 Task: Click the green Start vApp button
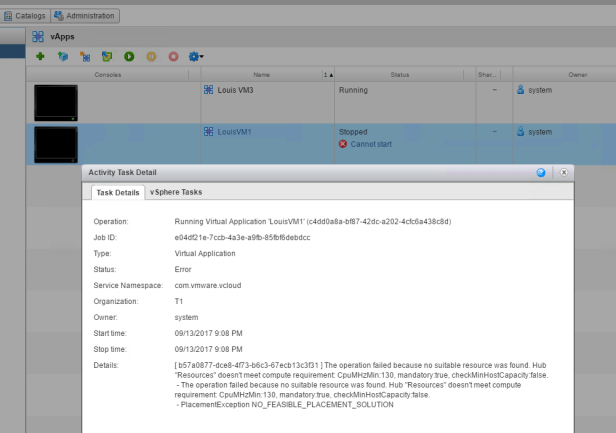129,57
